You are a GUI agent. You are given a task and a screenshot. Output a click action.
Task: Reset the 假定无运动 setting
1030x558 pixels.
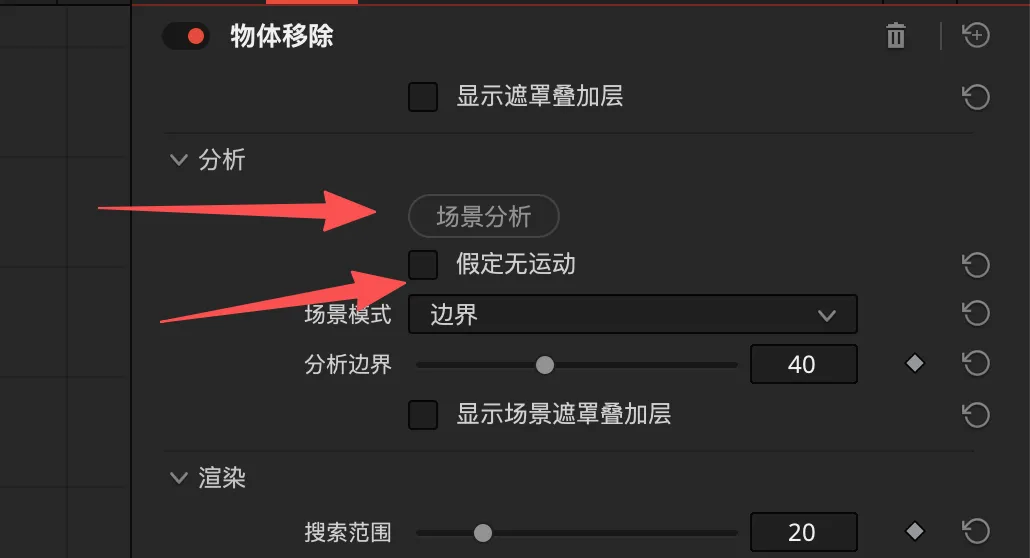point(975,265)
